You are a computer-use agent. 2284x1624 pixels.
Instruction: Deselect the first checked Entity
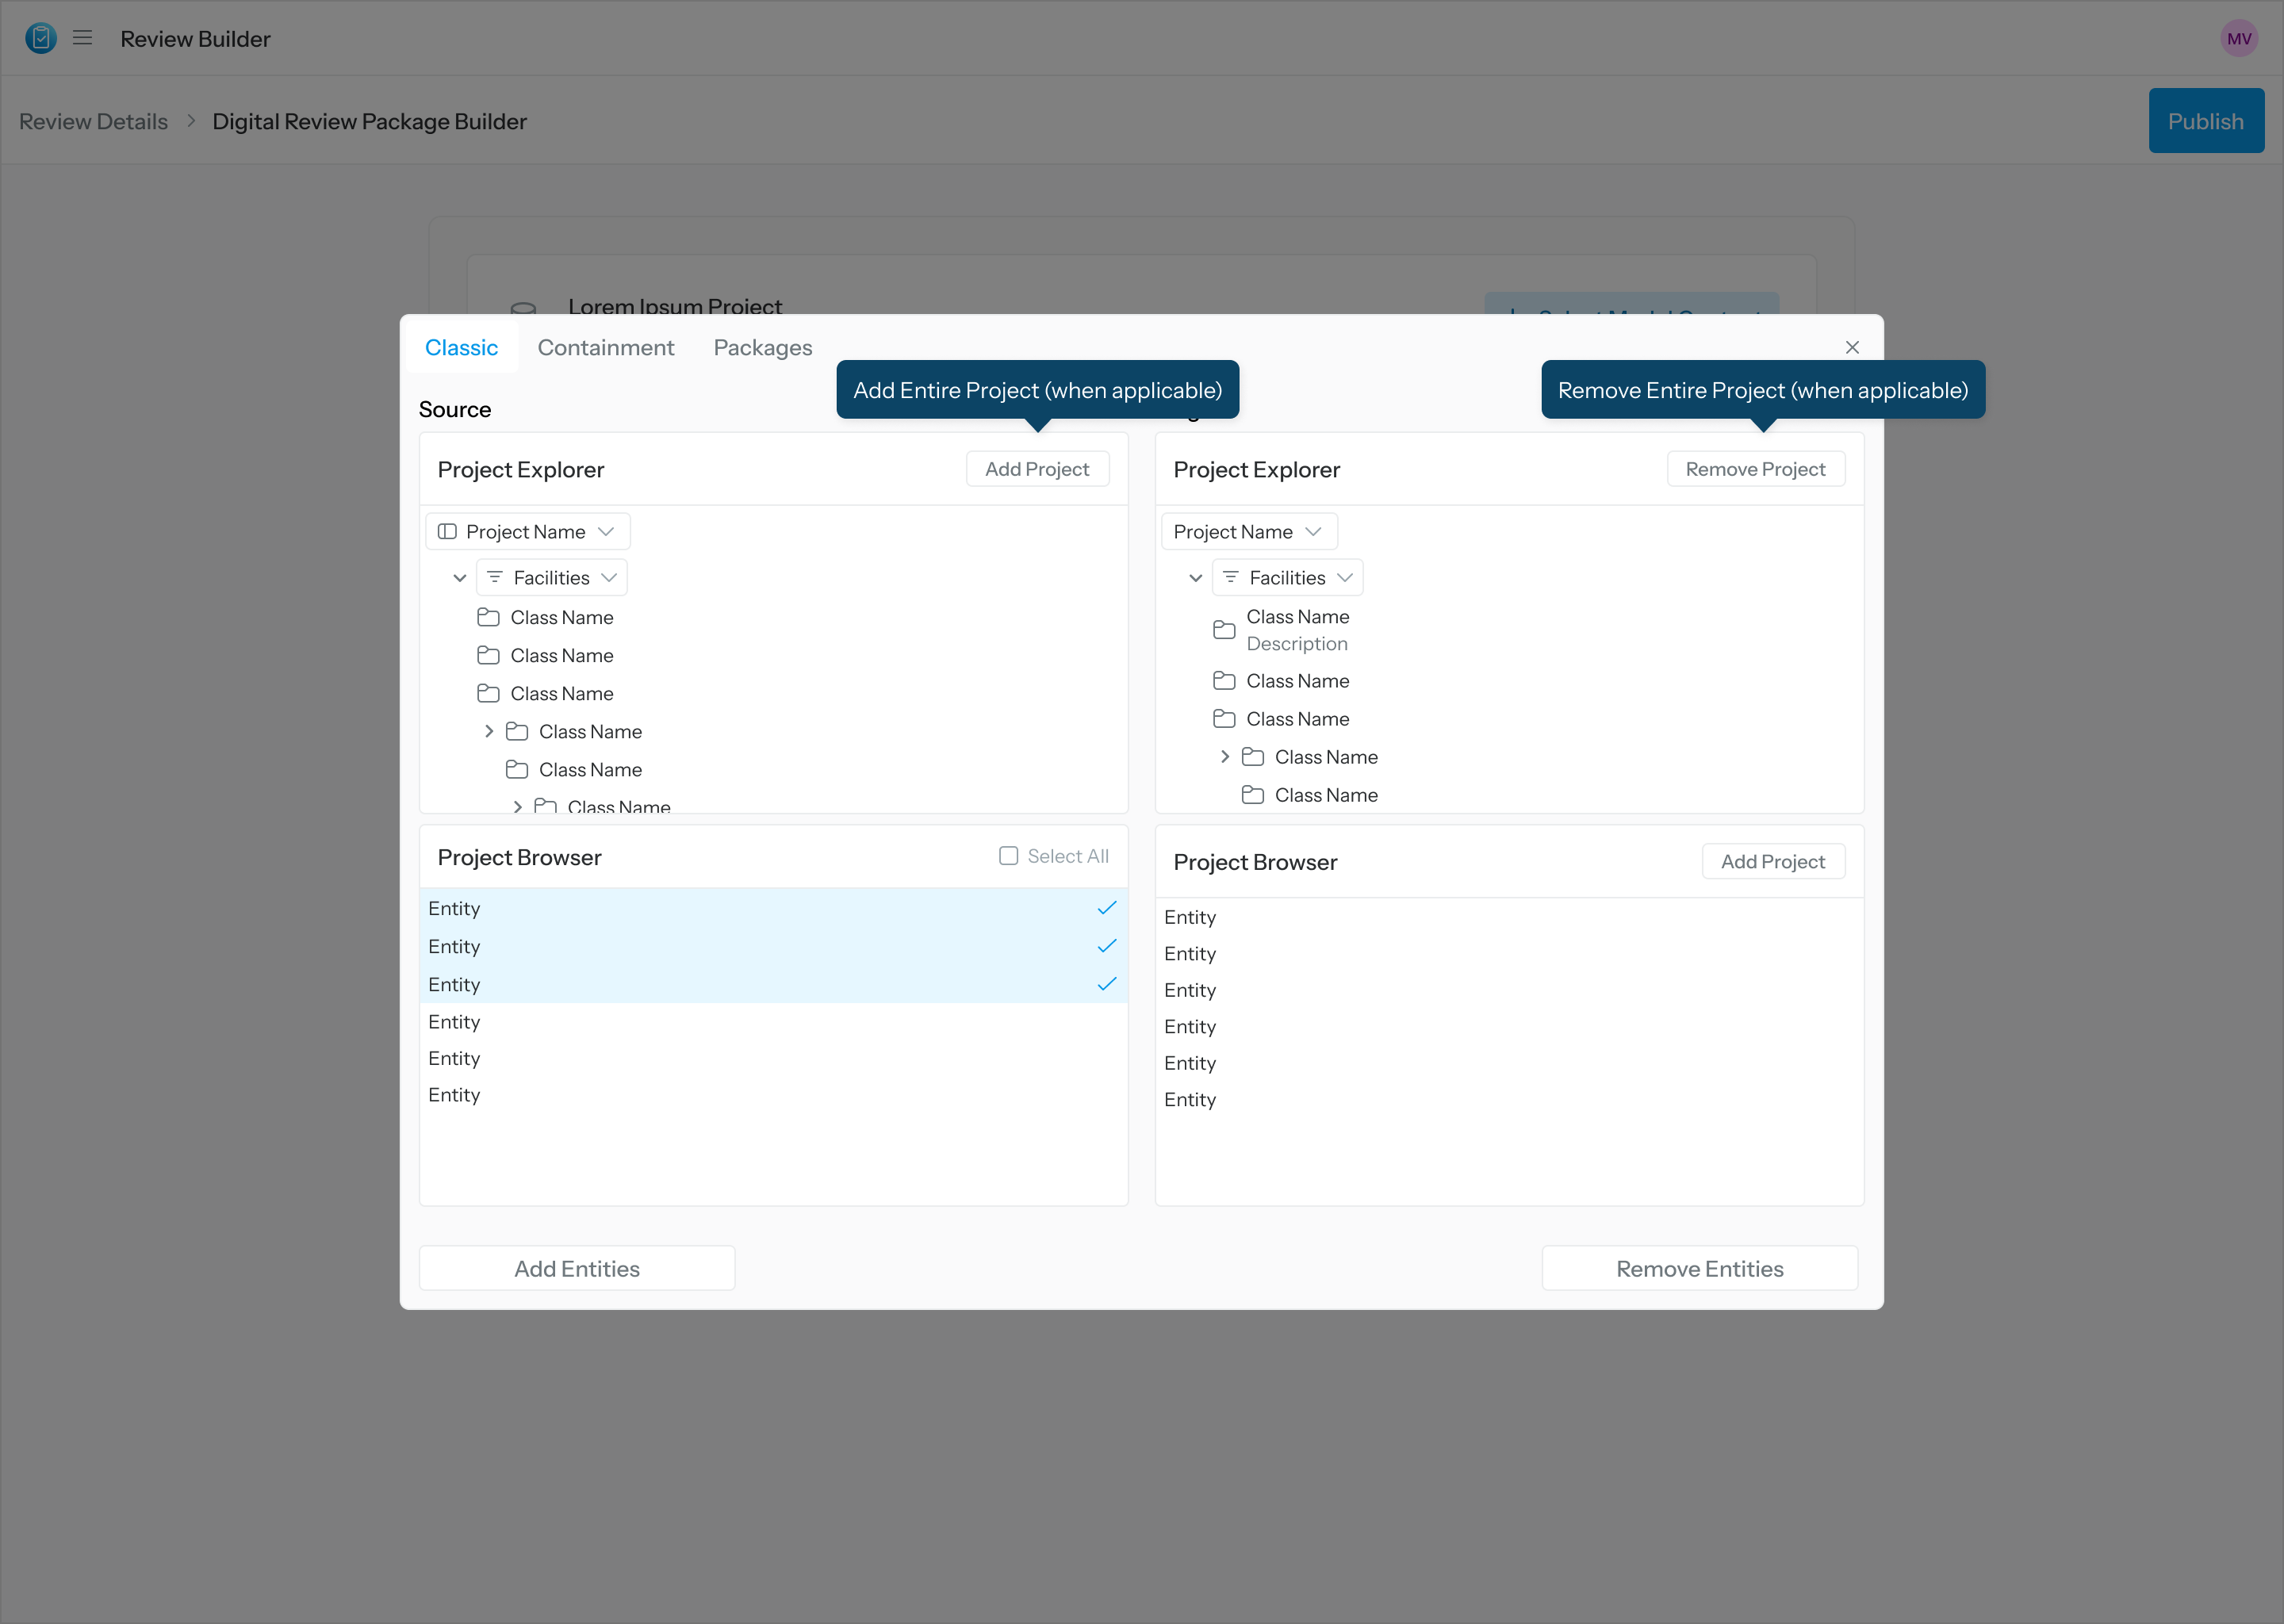click(1106, 908)
